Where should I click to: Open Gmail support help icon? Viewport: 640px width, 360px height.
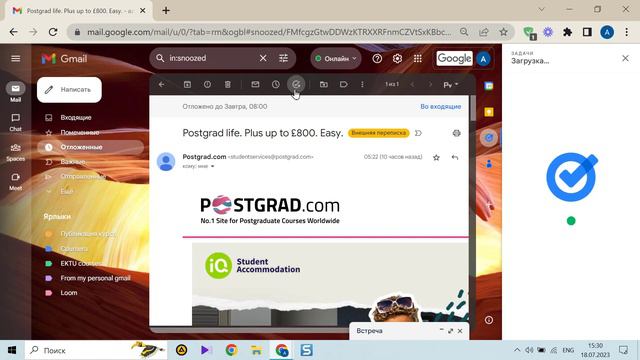(377, 59)
